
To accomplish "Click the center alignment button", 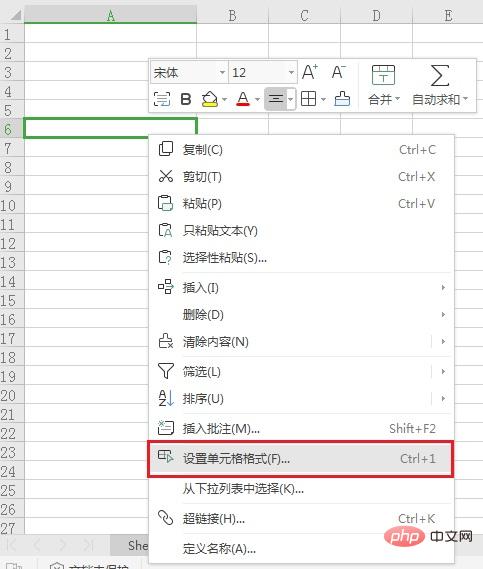I will click(x=276, y=99).
